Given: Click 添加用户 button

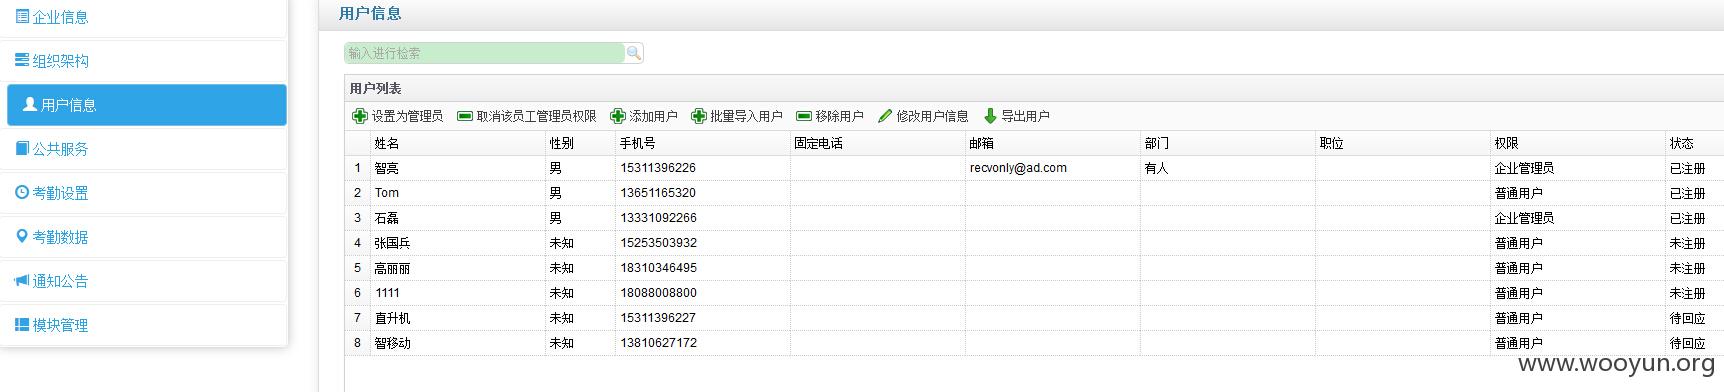Looking at the screenshot, I should coord(644,116).
